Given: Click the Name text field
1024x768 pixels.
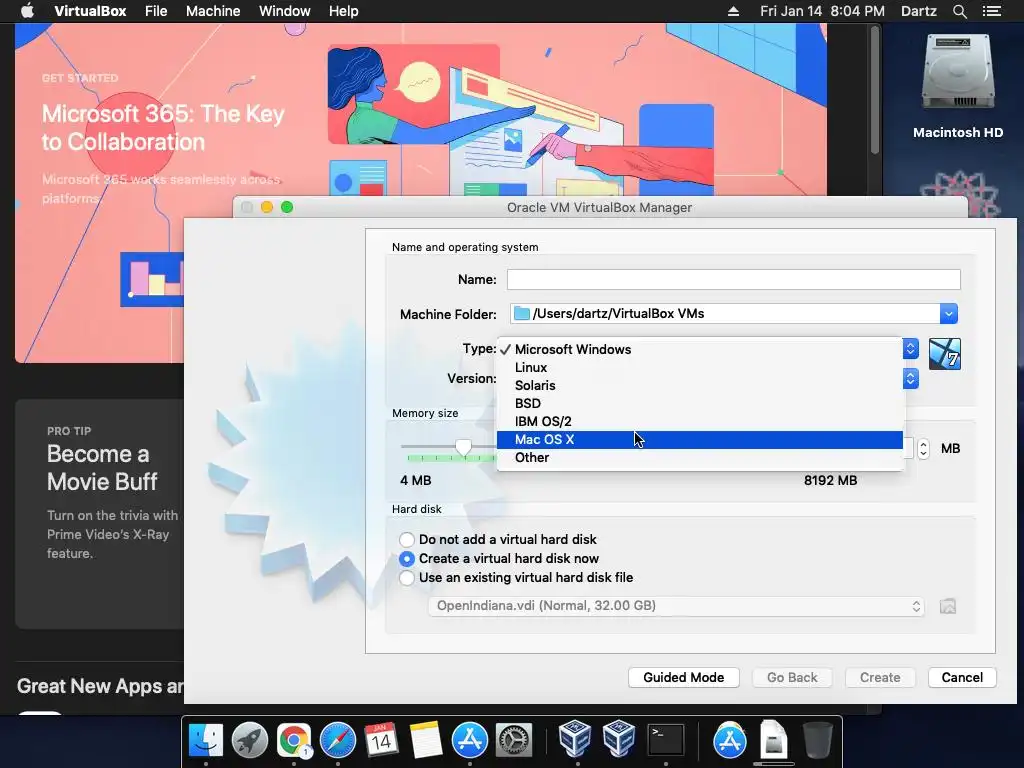Looking at the screenshot, I should coord(733,280).
